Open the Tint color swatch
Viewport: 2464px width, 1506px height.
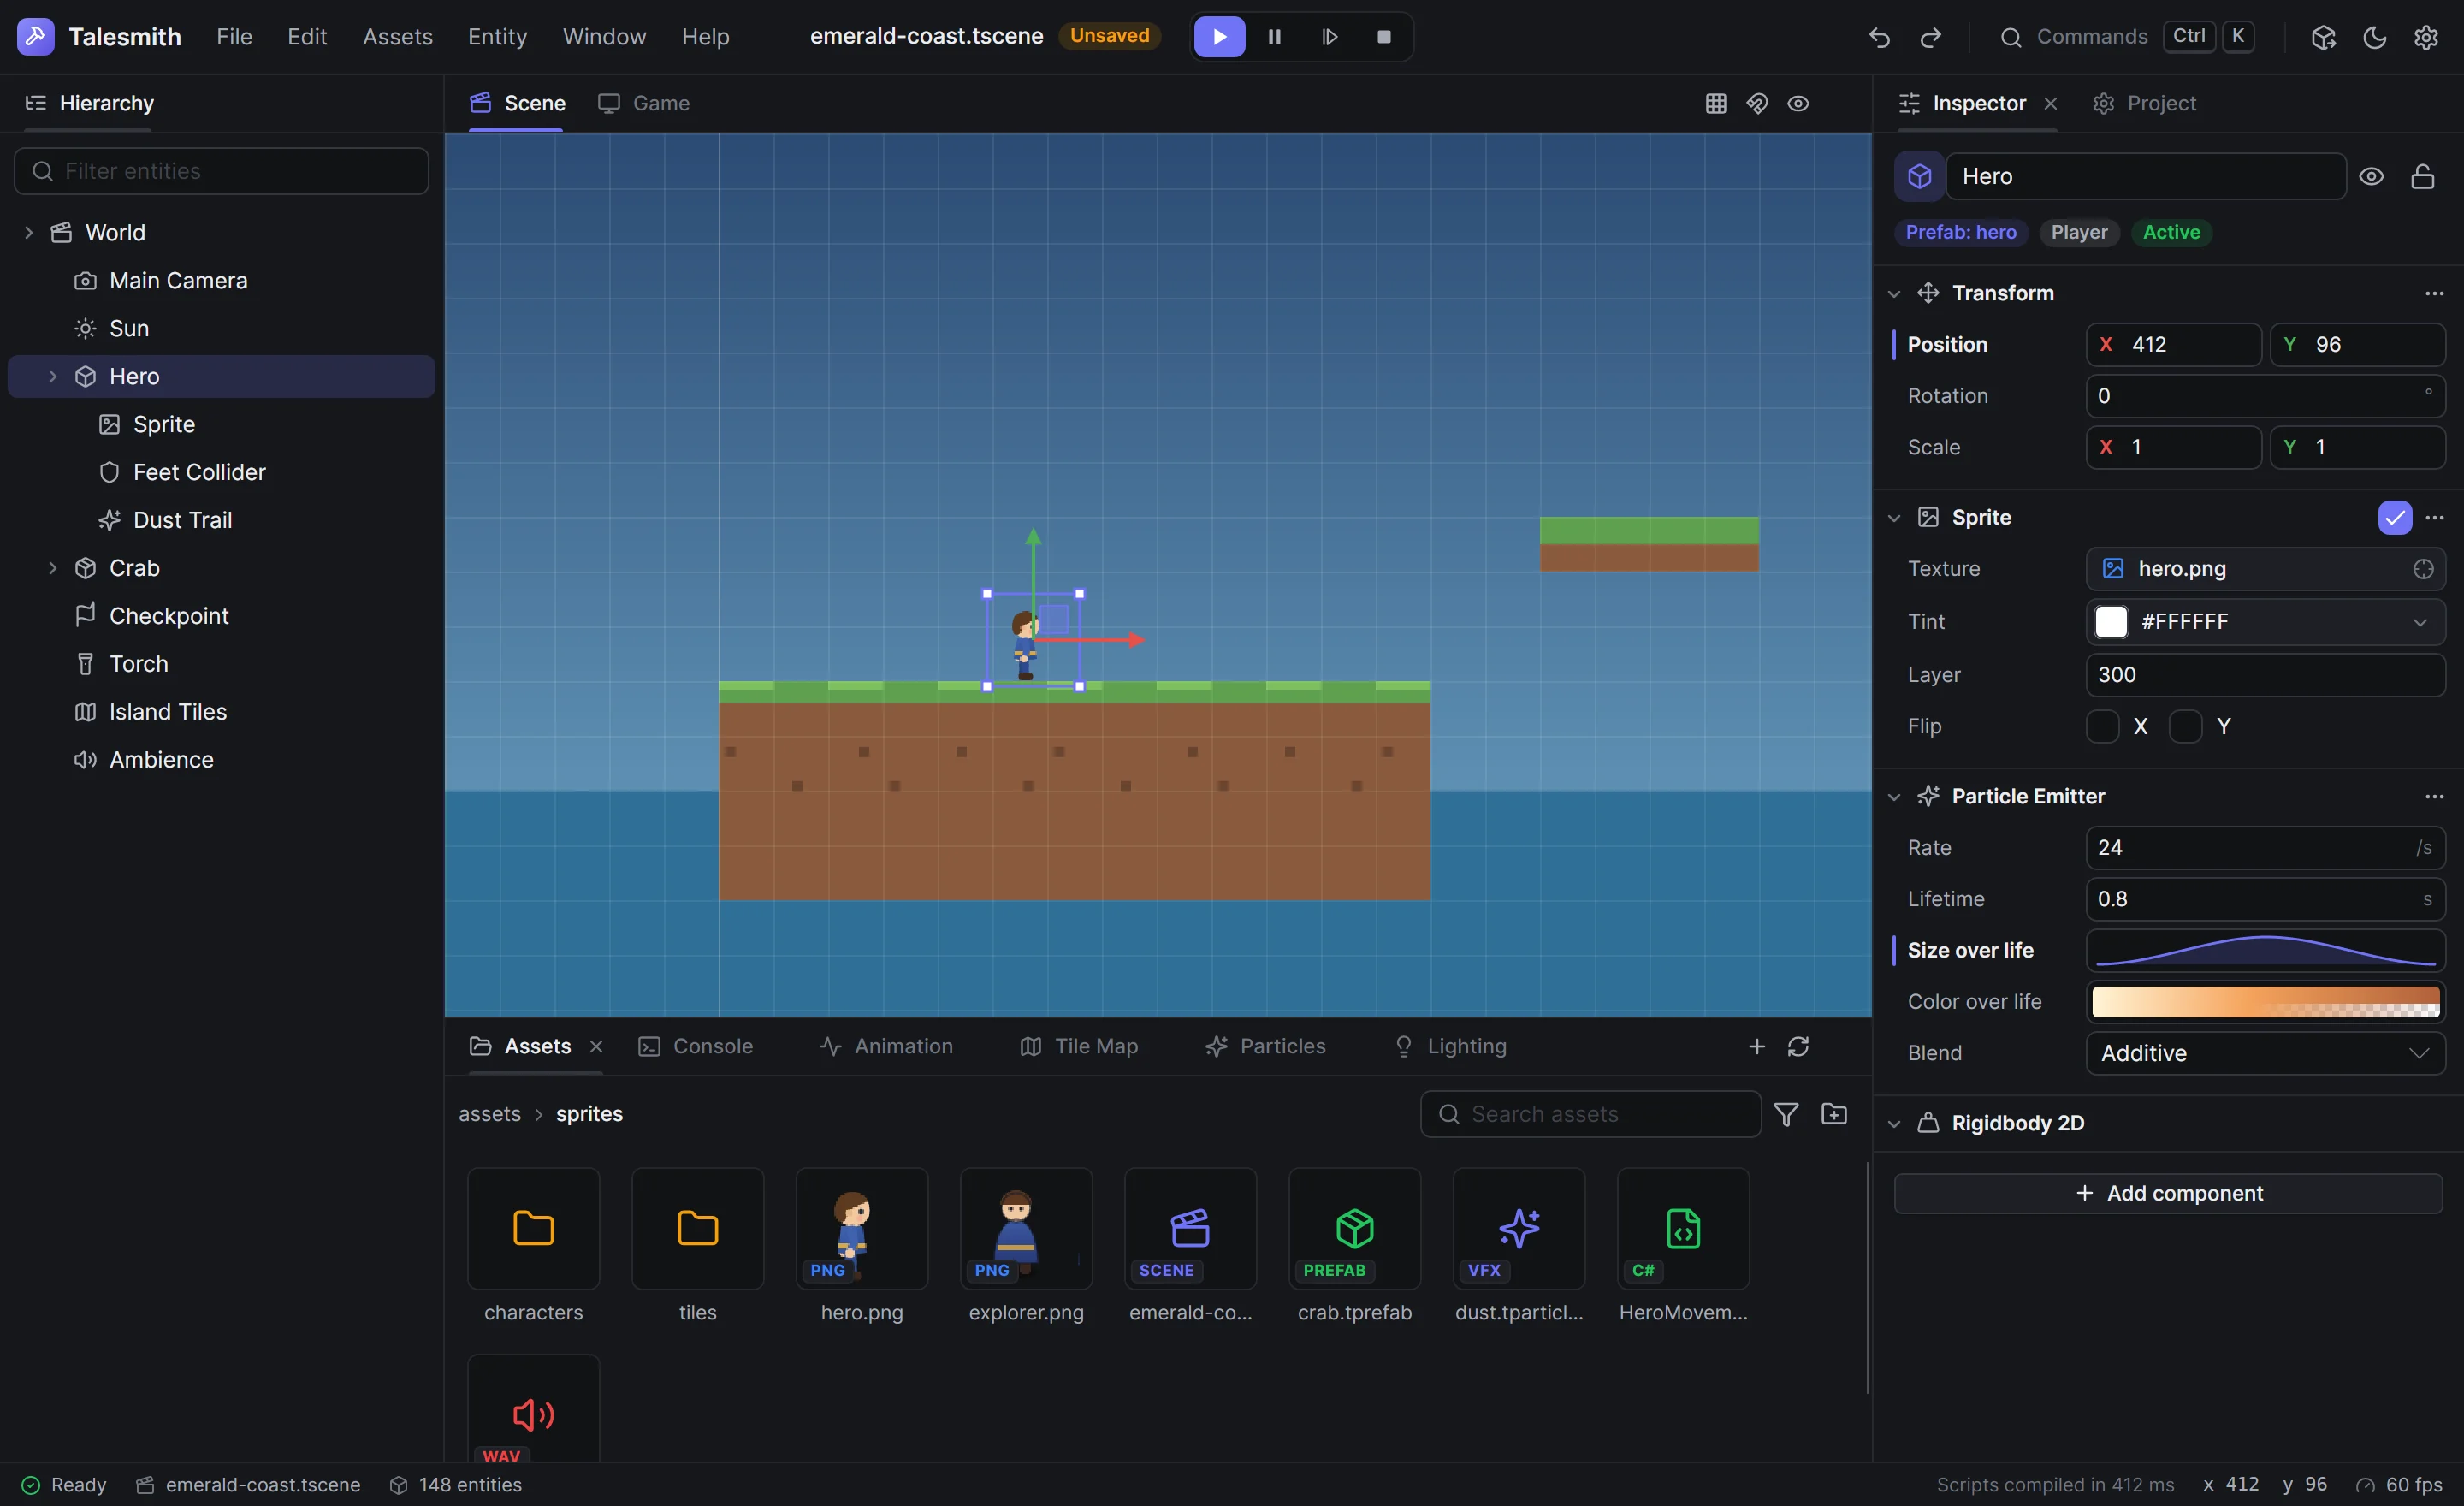tap(2110, 622)
